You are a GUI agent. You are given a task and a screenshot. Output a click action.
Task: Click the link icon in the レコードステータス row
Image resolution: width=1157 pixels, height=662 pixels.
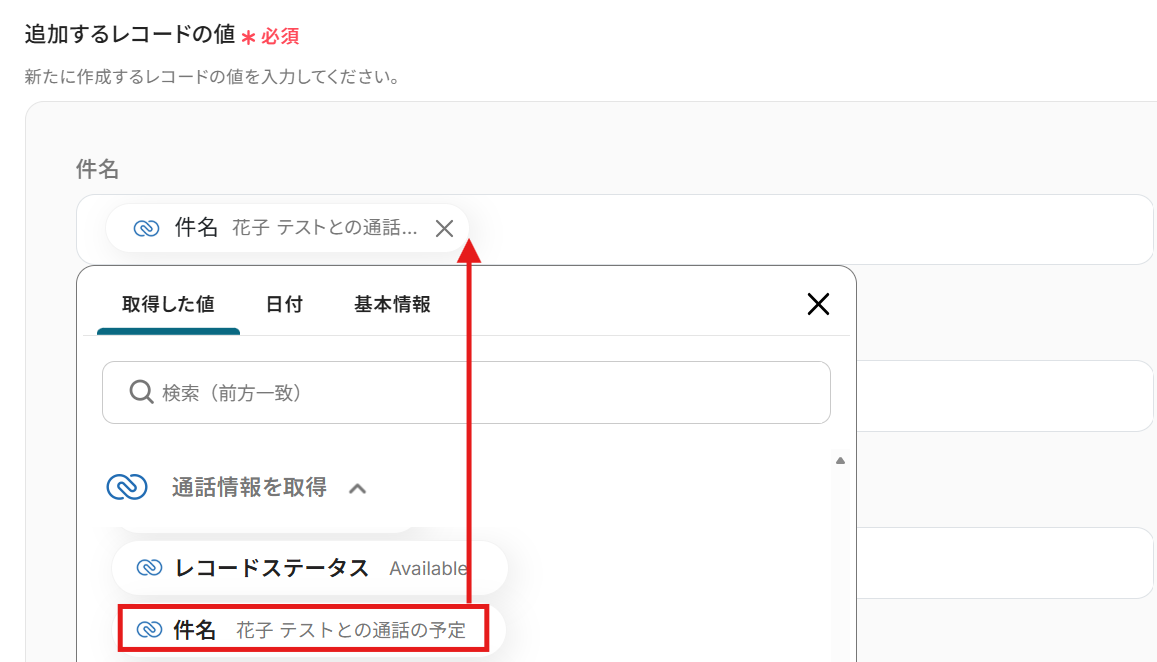[149, 568]
